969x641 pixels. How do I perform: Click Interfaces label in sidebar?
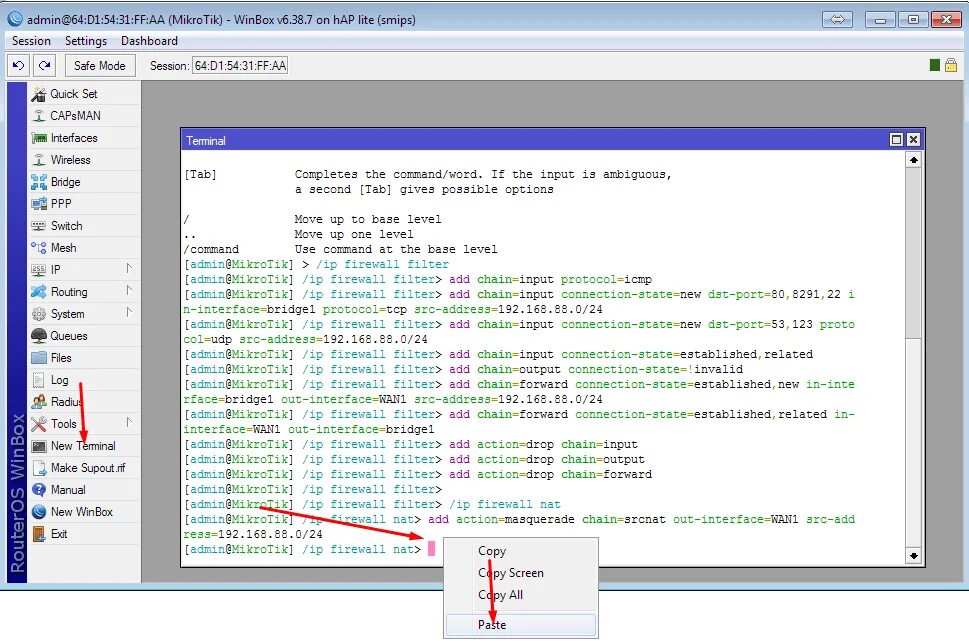point(74,138)
